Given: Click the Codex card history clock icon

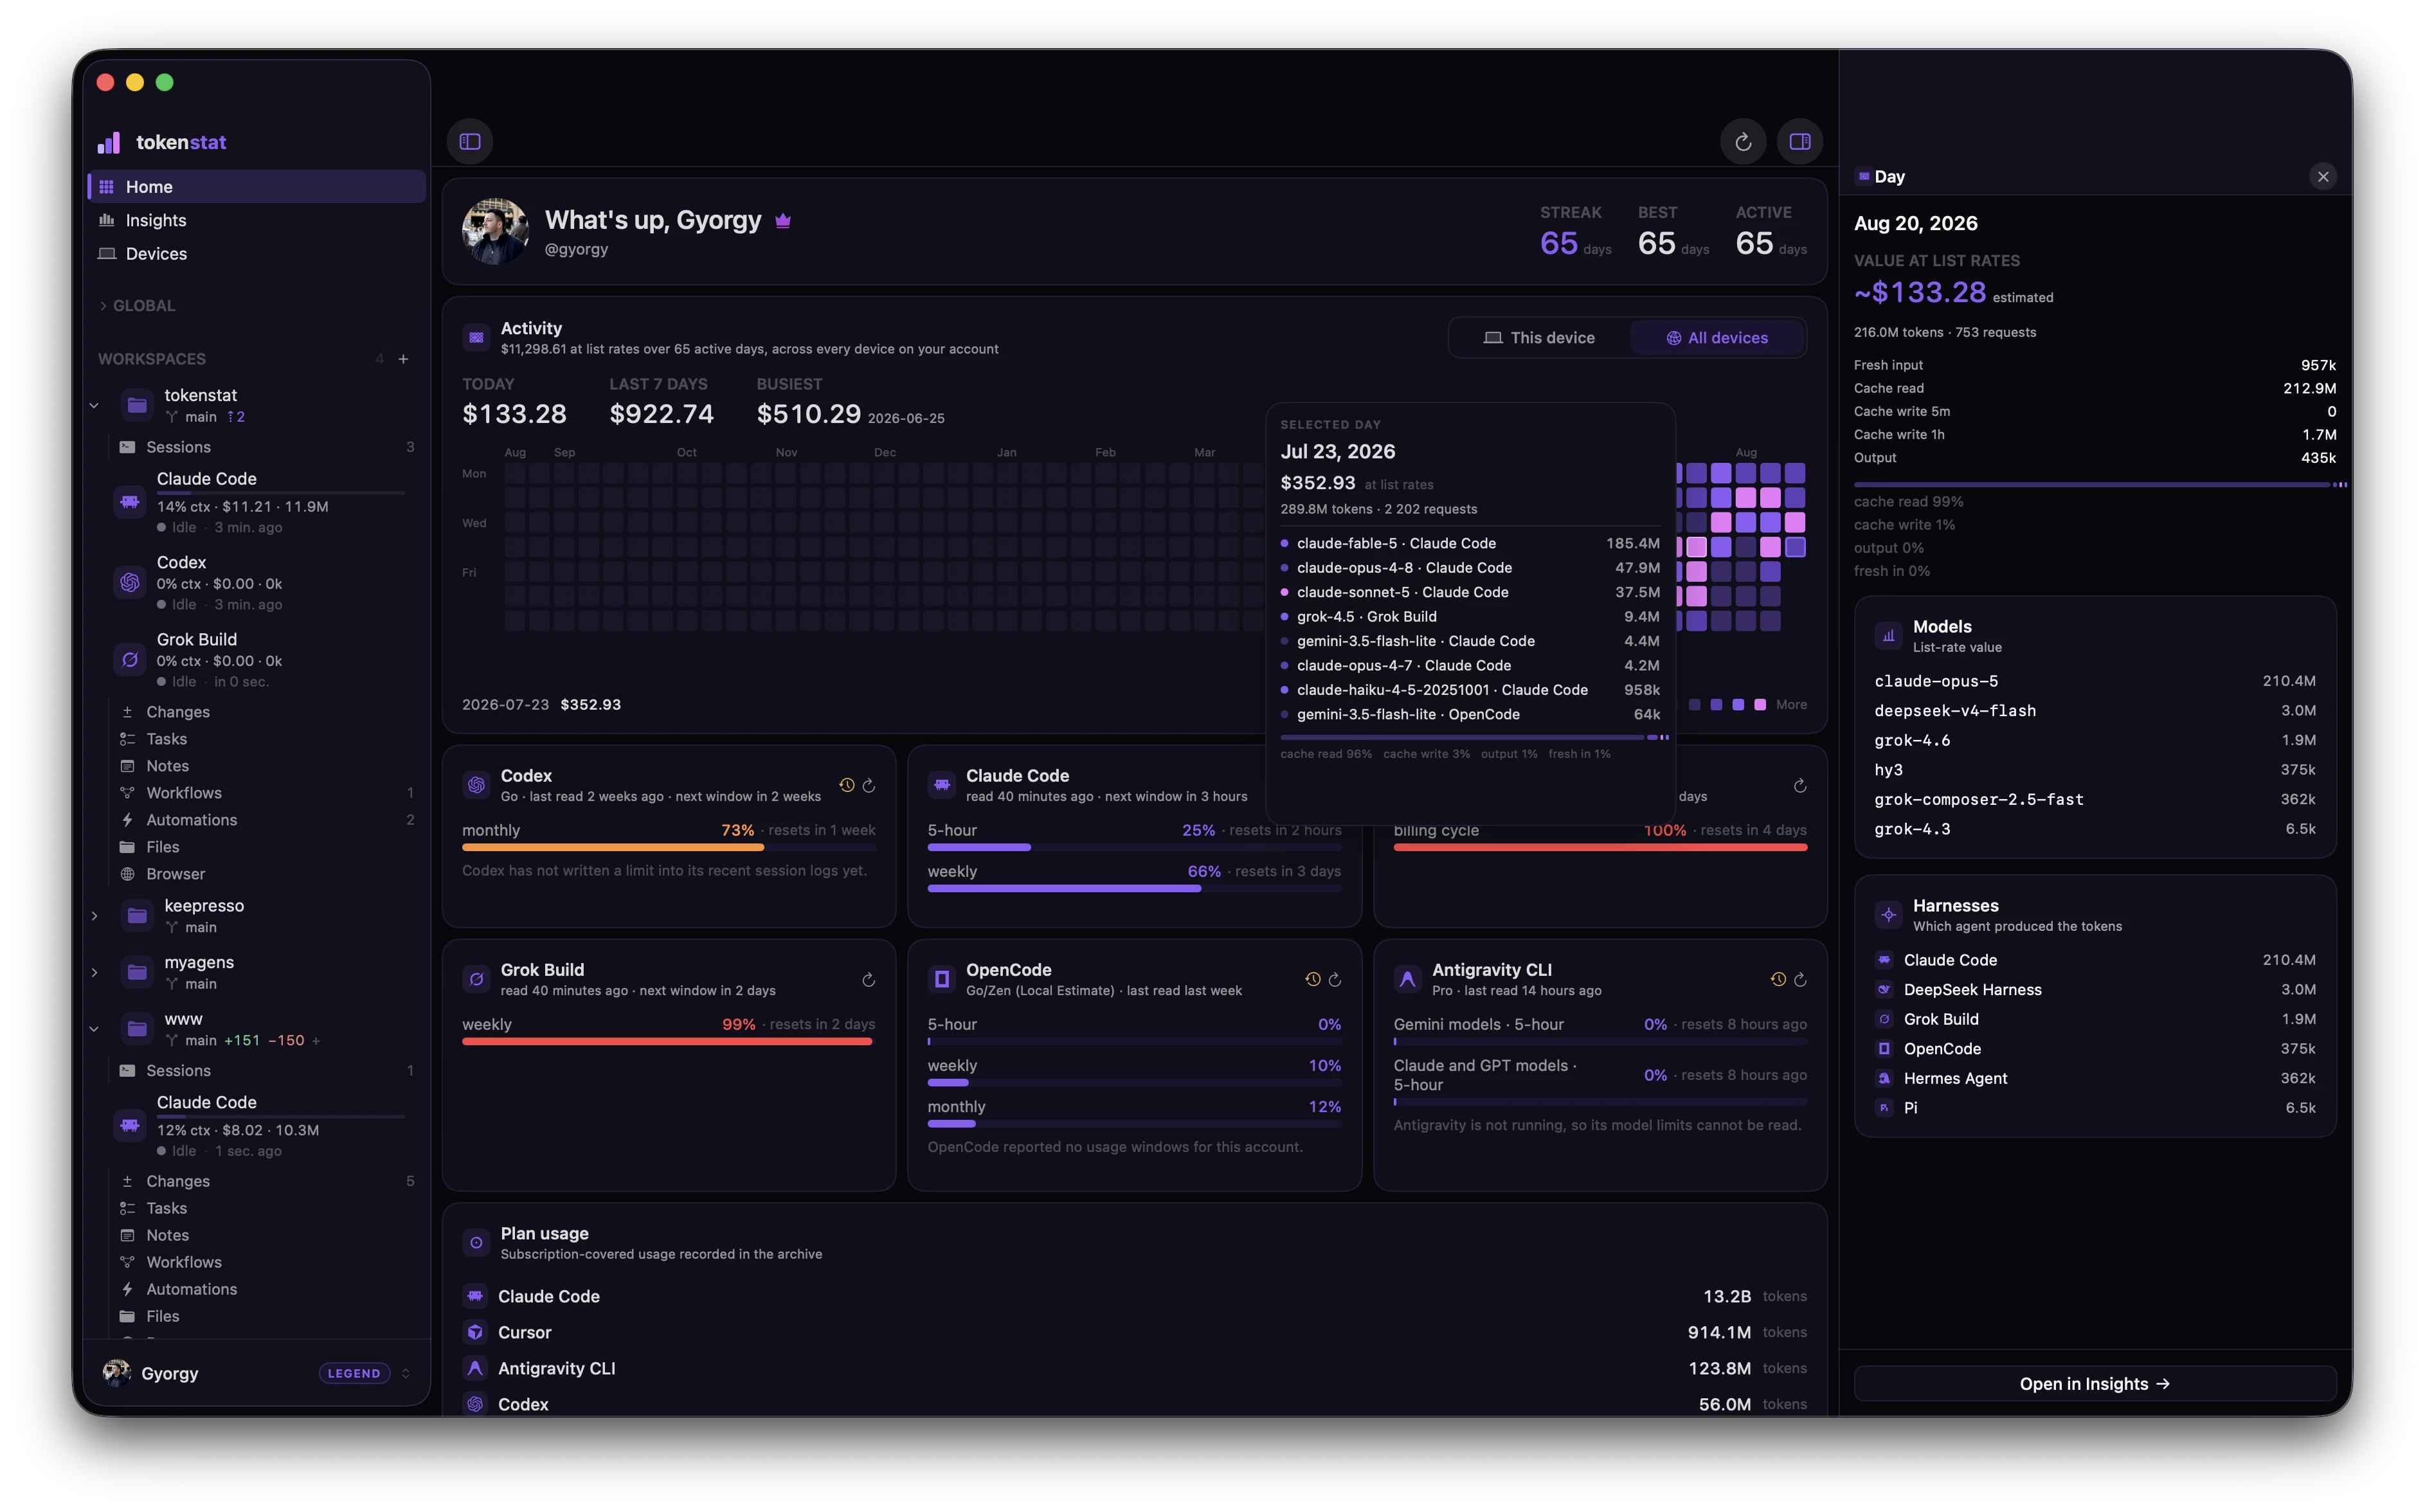Looking at the screenshot, I should coord(847,786).
